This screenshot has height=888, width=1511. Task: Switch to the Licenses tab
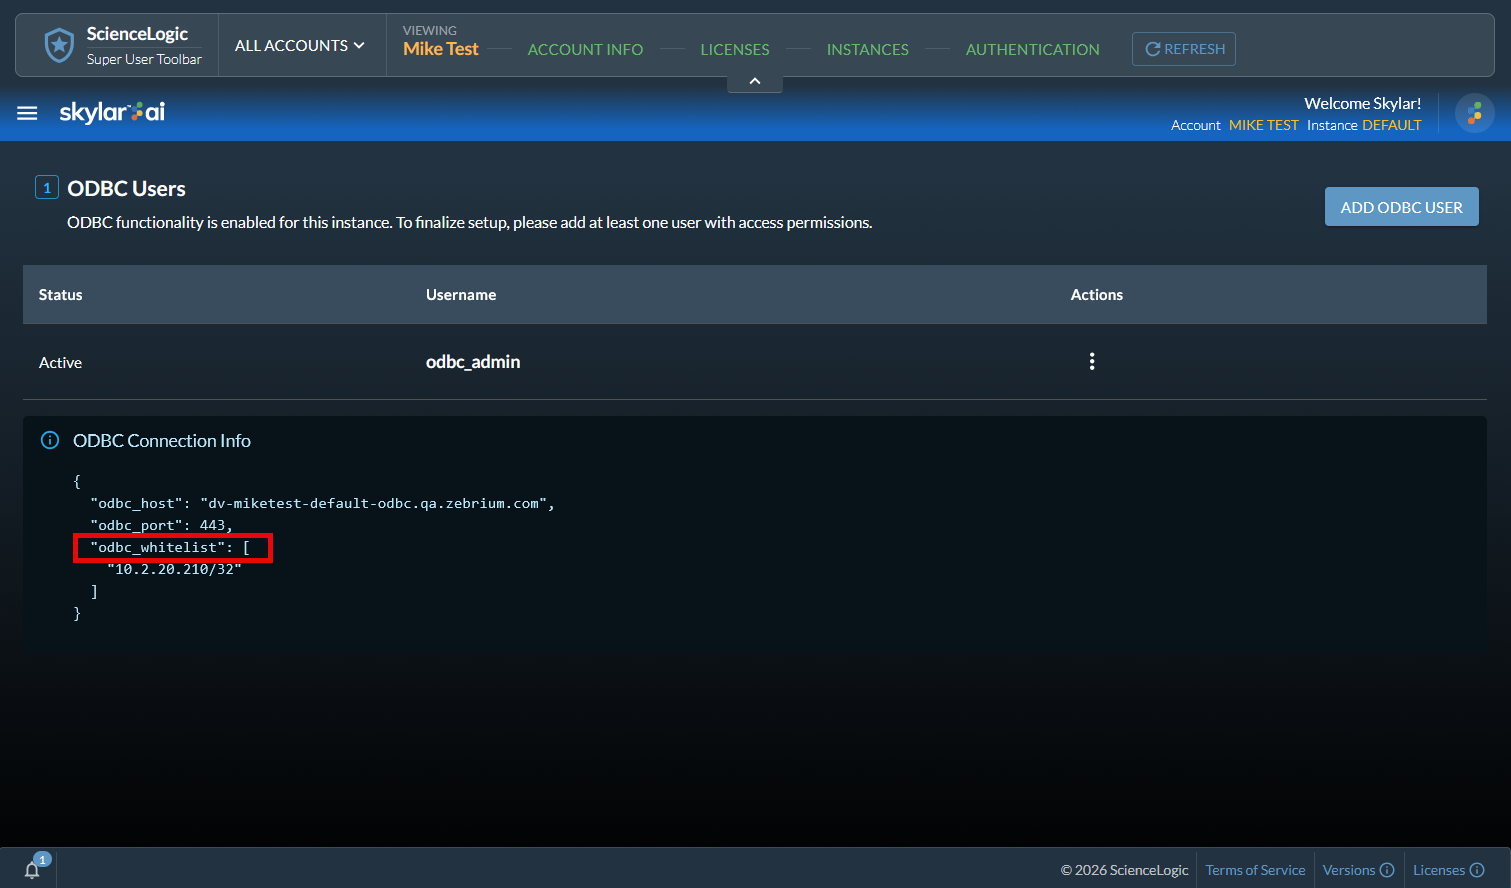pyautogui.click(x=734, y=49)
